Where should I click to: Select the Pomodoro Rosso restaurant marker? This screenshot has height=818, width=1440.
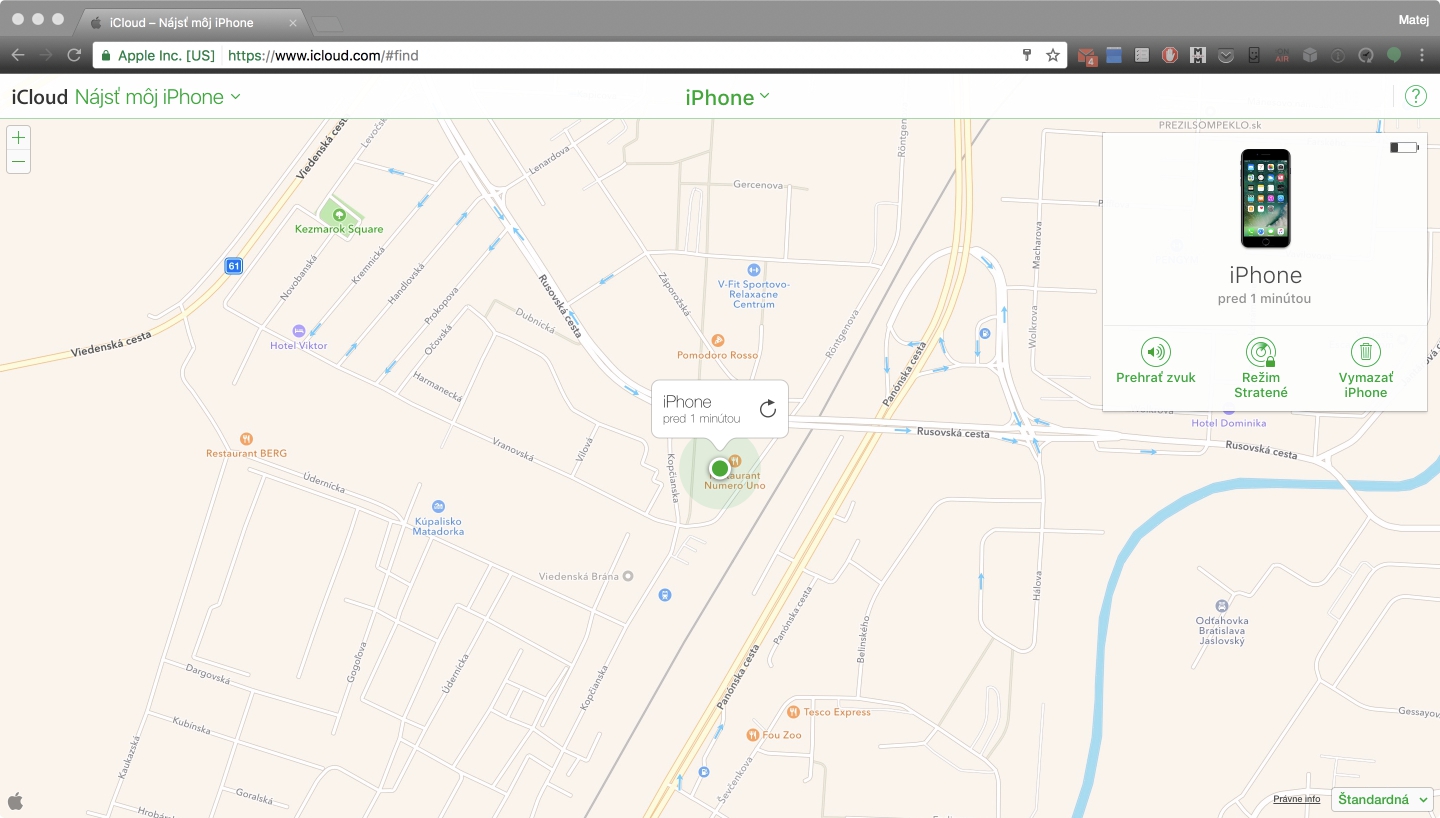[717, 340]
